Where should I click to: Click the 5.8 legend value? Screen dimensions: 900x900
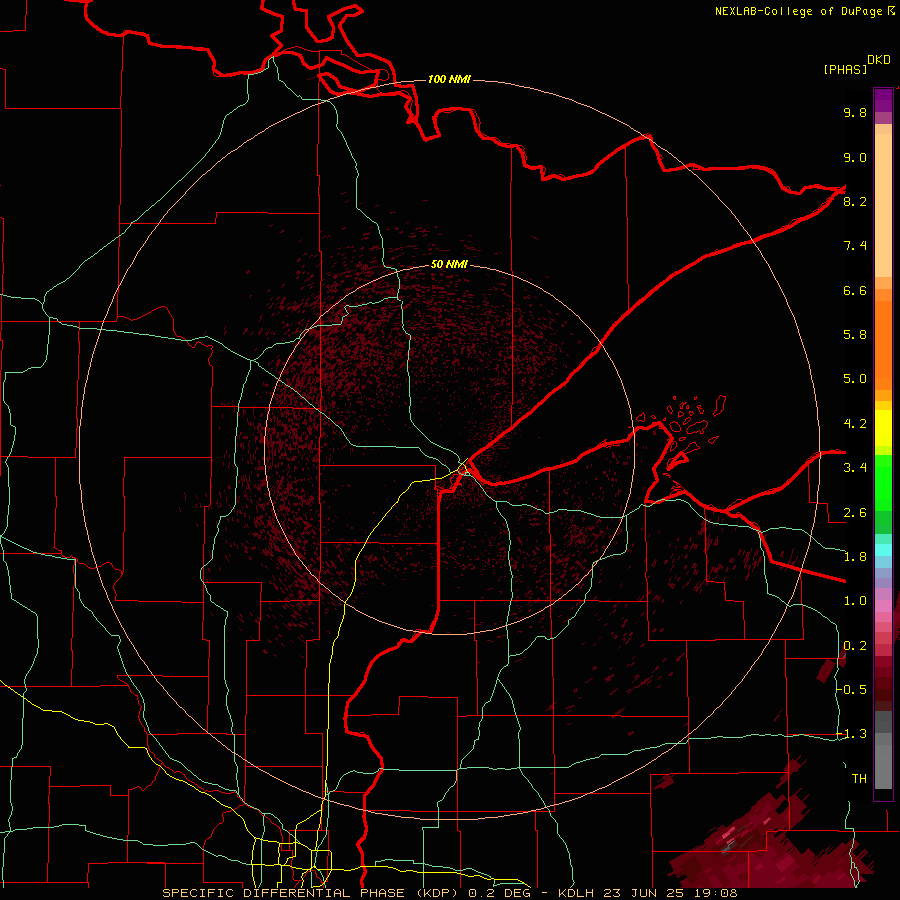click(855, 335)
